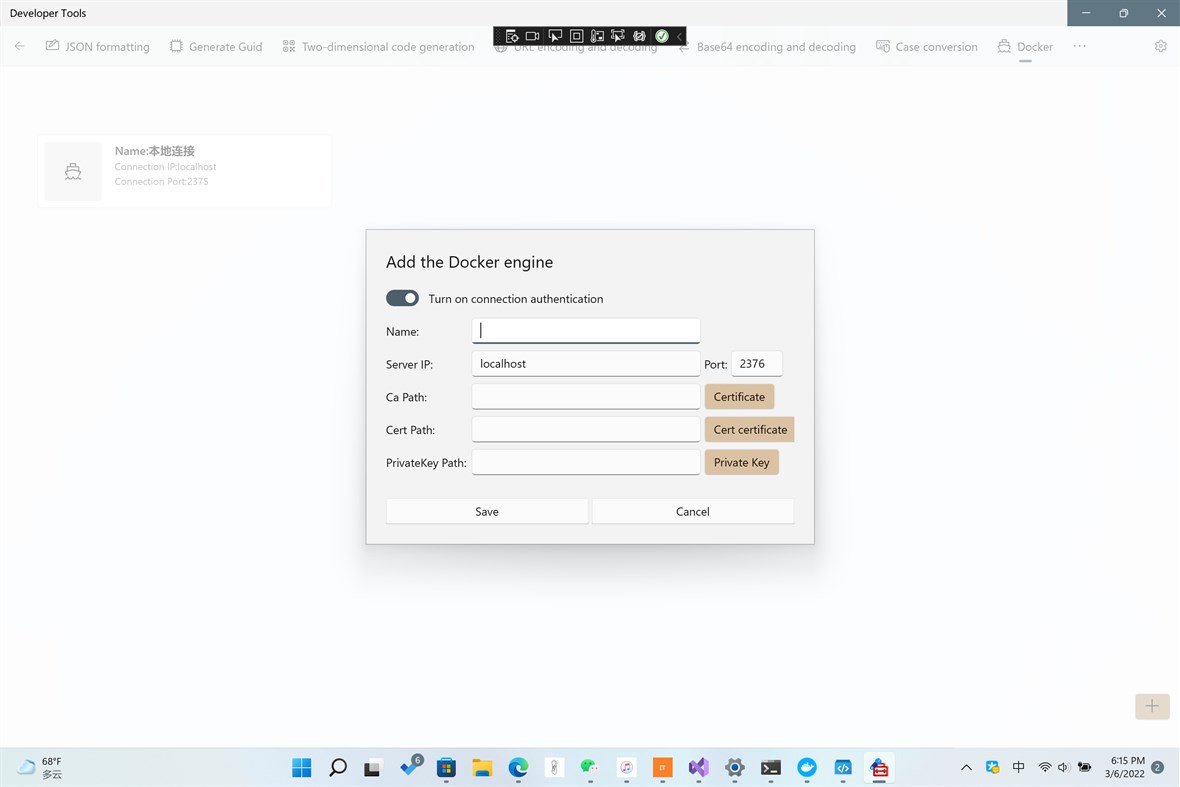This screenshot has width=1180, height=787.
Task: Browse for the CA with Certificate button
Action: click(739, 397)
